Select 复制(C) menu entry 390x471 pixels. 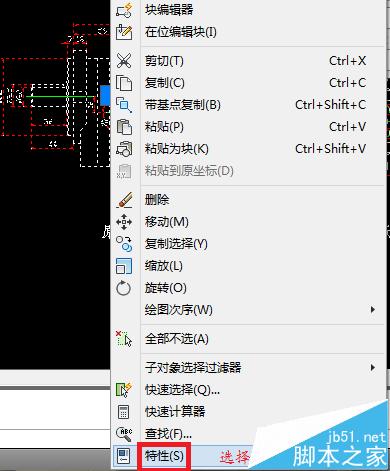tap(164, 83)
